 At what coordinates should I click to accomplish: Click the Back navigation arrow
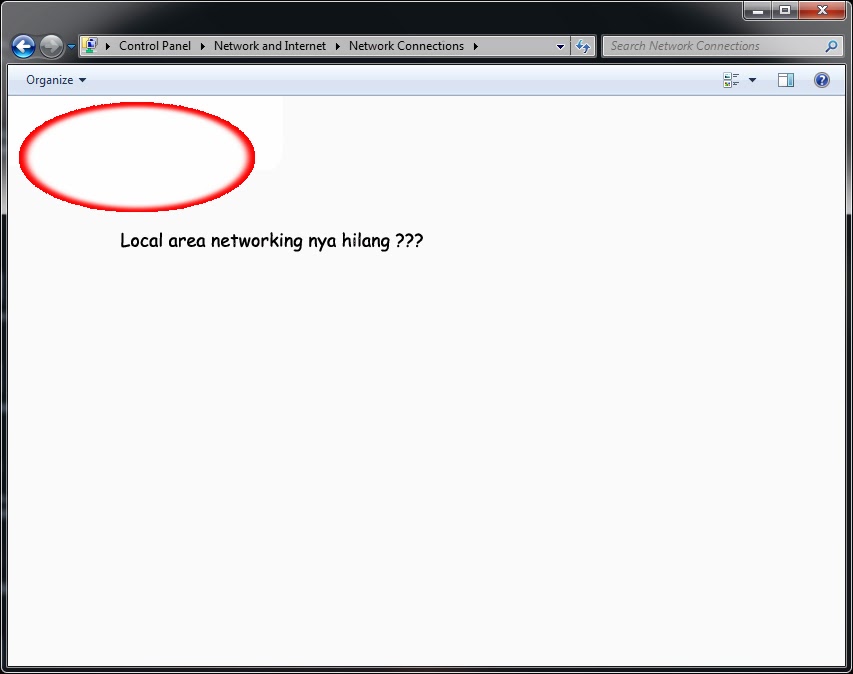(x=22, y=46)
